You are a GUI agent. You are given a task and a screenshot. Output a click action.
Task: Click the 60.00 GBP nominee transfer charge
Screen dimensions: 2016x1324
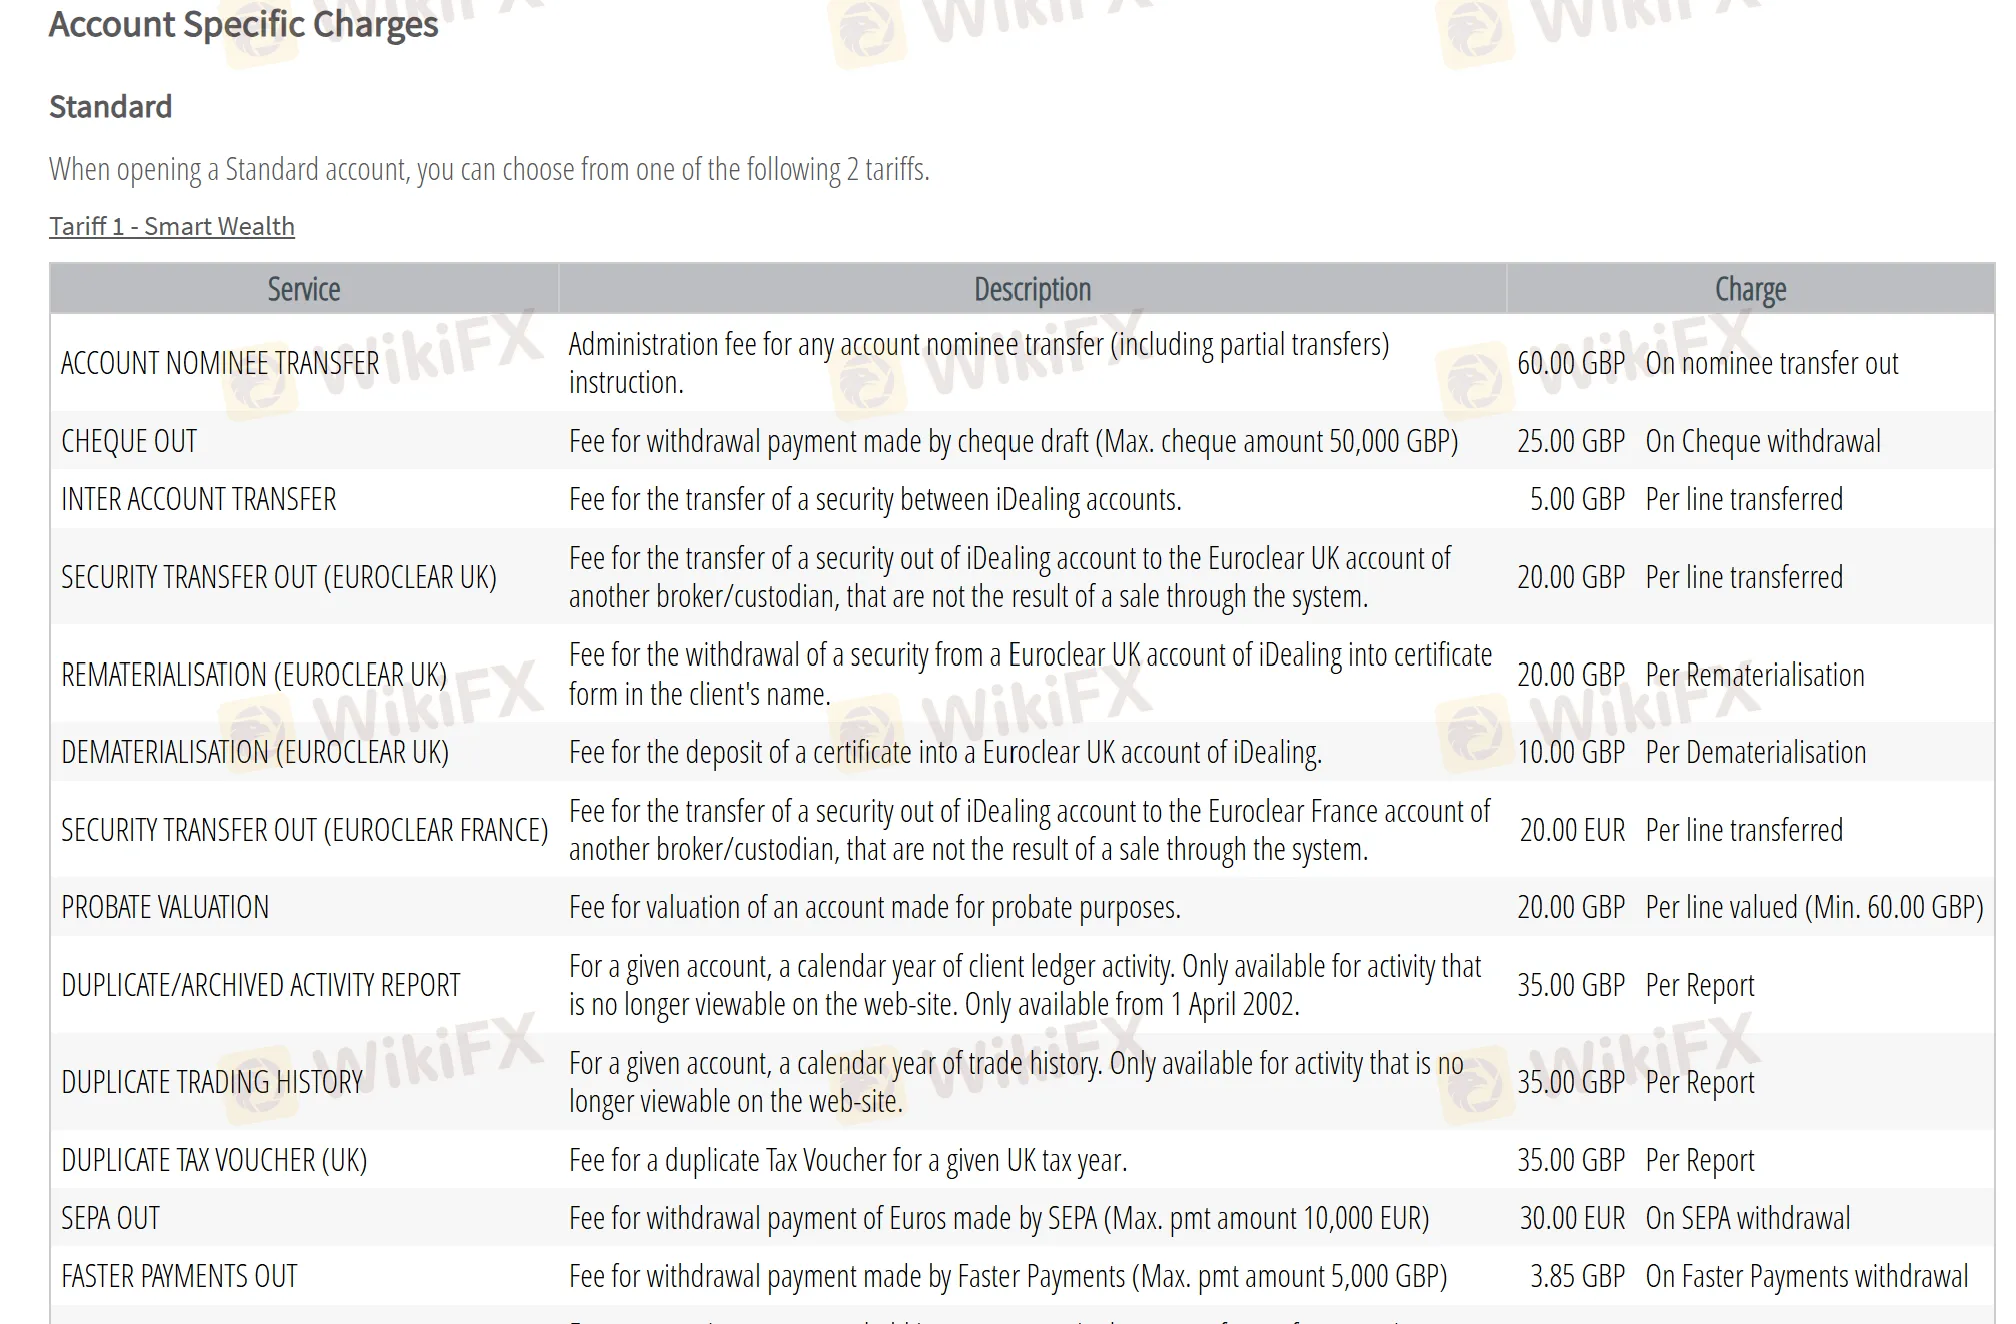1571,363
